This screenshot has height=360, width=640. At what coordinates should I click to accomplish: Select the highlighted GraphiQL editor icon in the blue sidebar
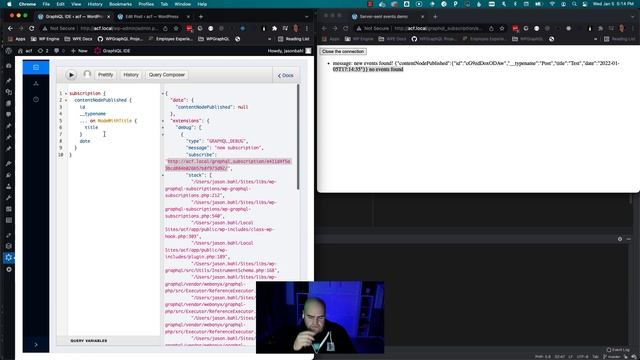click(36, 67)
